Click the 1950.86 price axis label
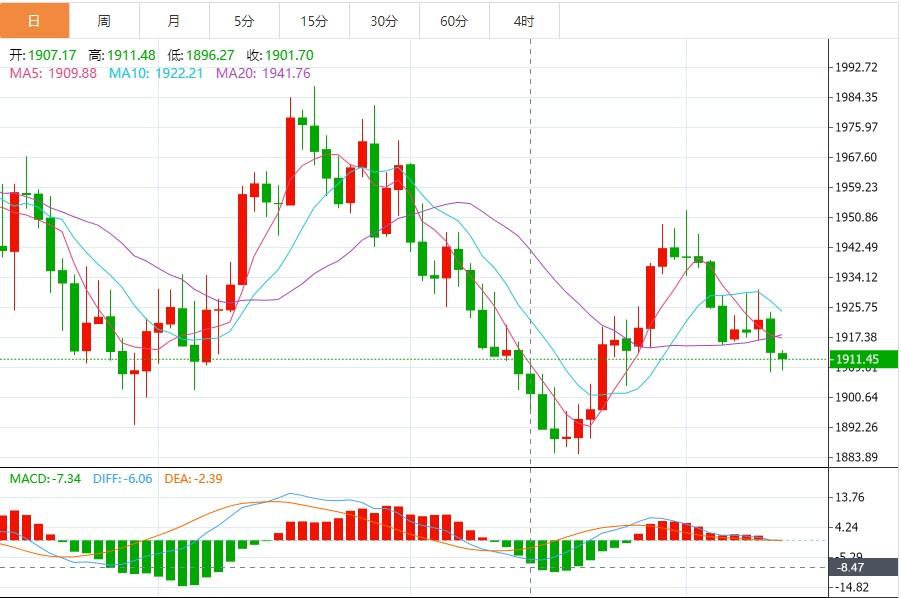This screenshot has height=598, width=901. 856,217
